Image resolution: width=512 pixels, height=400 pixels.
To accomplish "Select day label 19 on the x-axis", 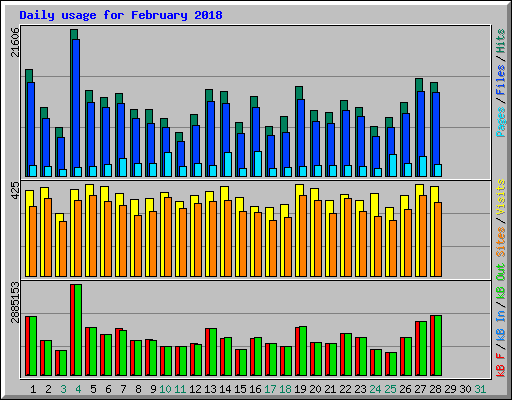I will pos(300,389).
